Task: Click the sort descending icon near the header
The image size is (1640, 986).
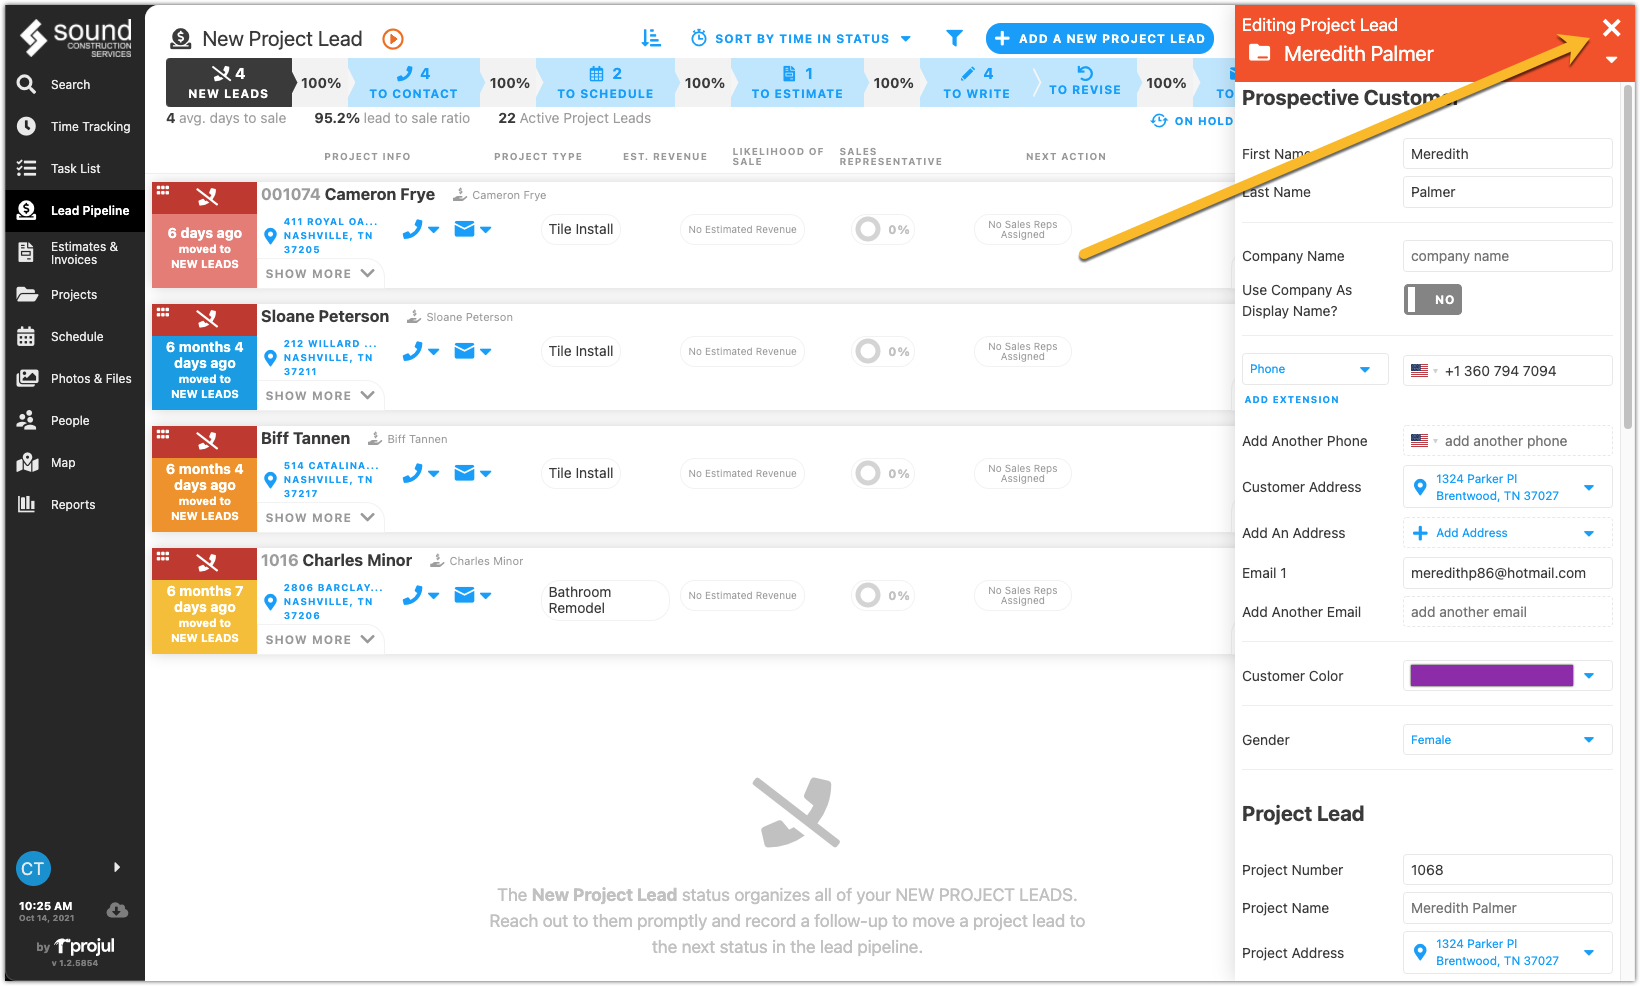Action: click(651, 37)
